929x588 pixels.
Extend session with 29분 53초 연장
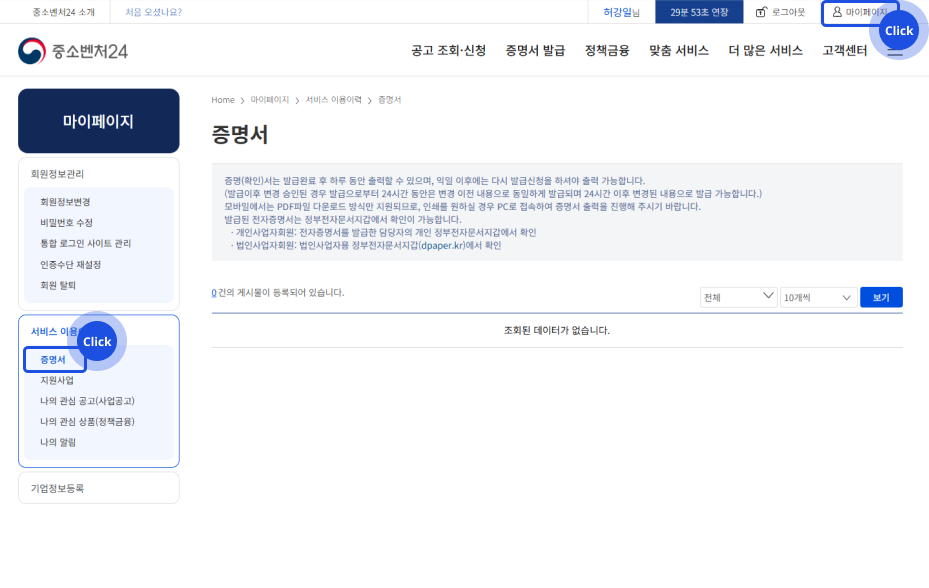(699, 12)
